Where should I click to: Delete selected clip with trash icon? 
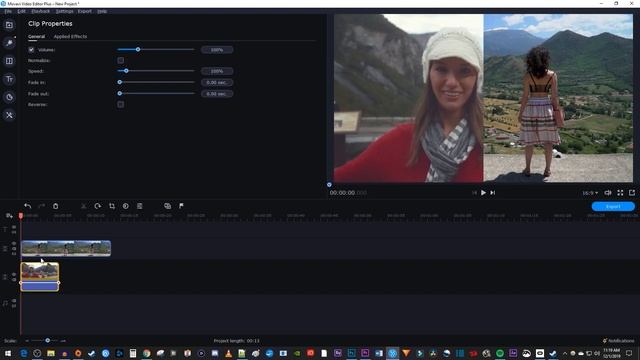(56, 206)
